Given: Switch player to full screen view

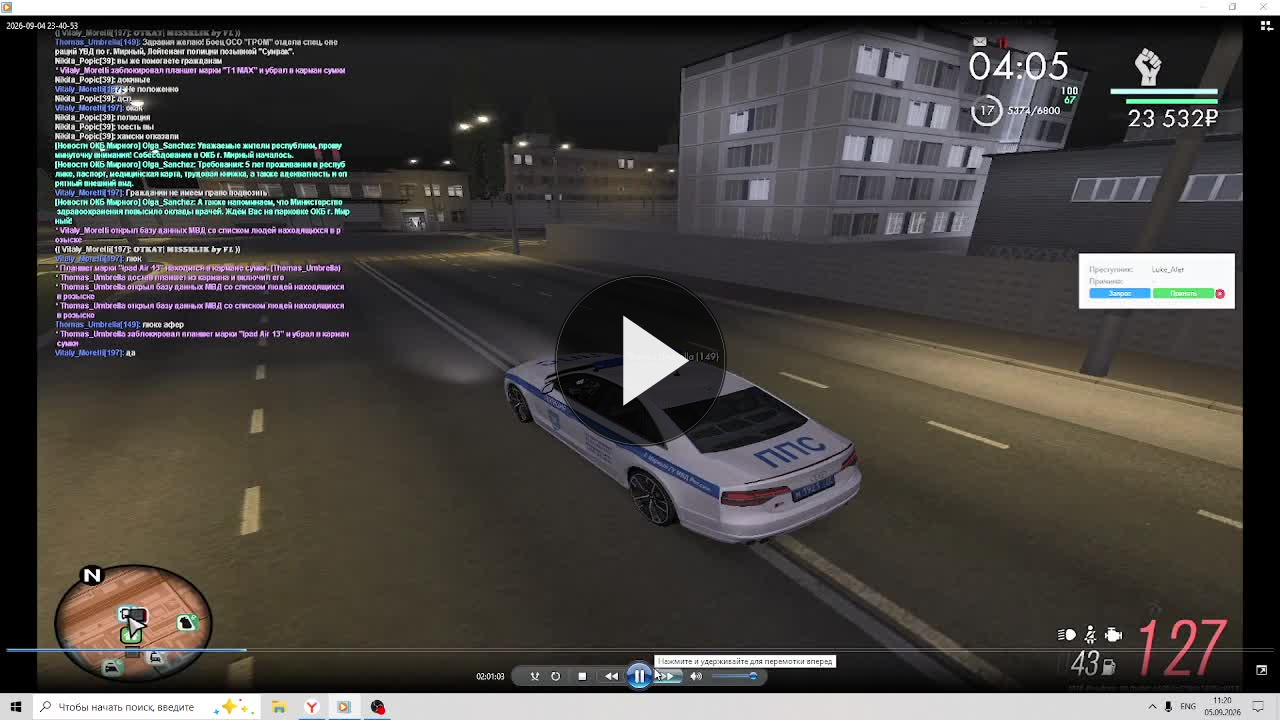Looking at the screenshot, I should 1261,670.
